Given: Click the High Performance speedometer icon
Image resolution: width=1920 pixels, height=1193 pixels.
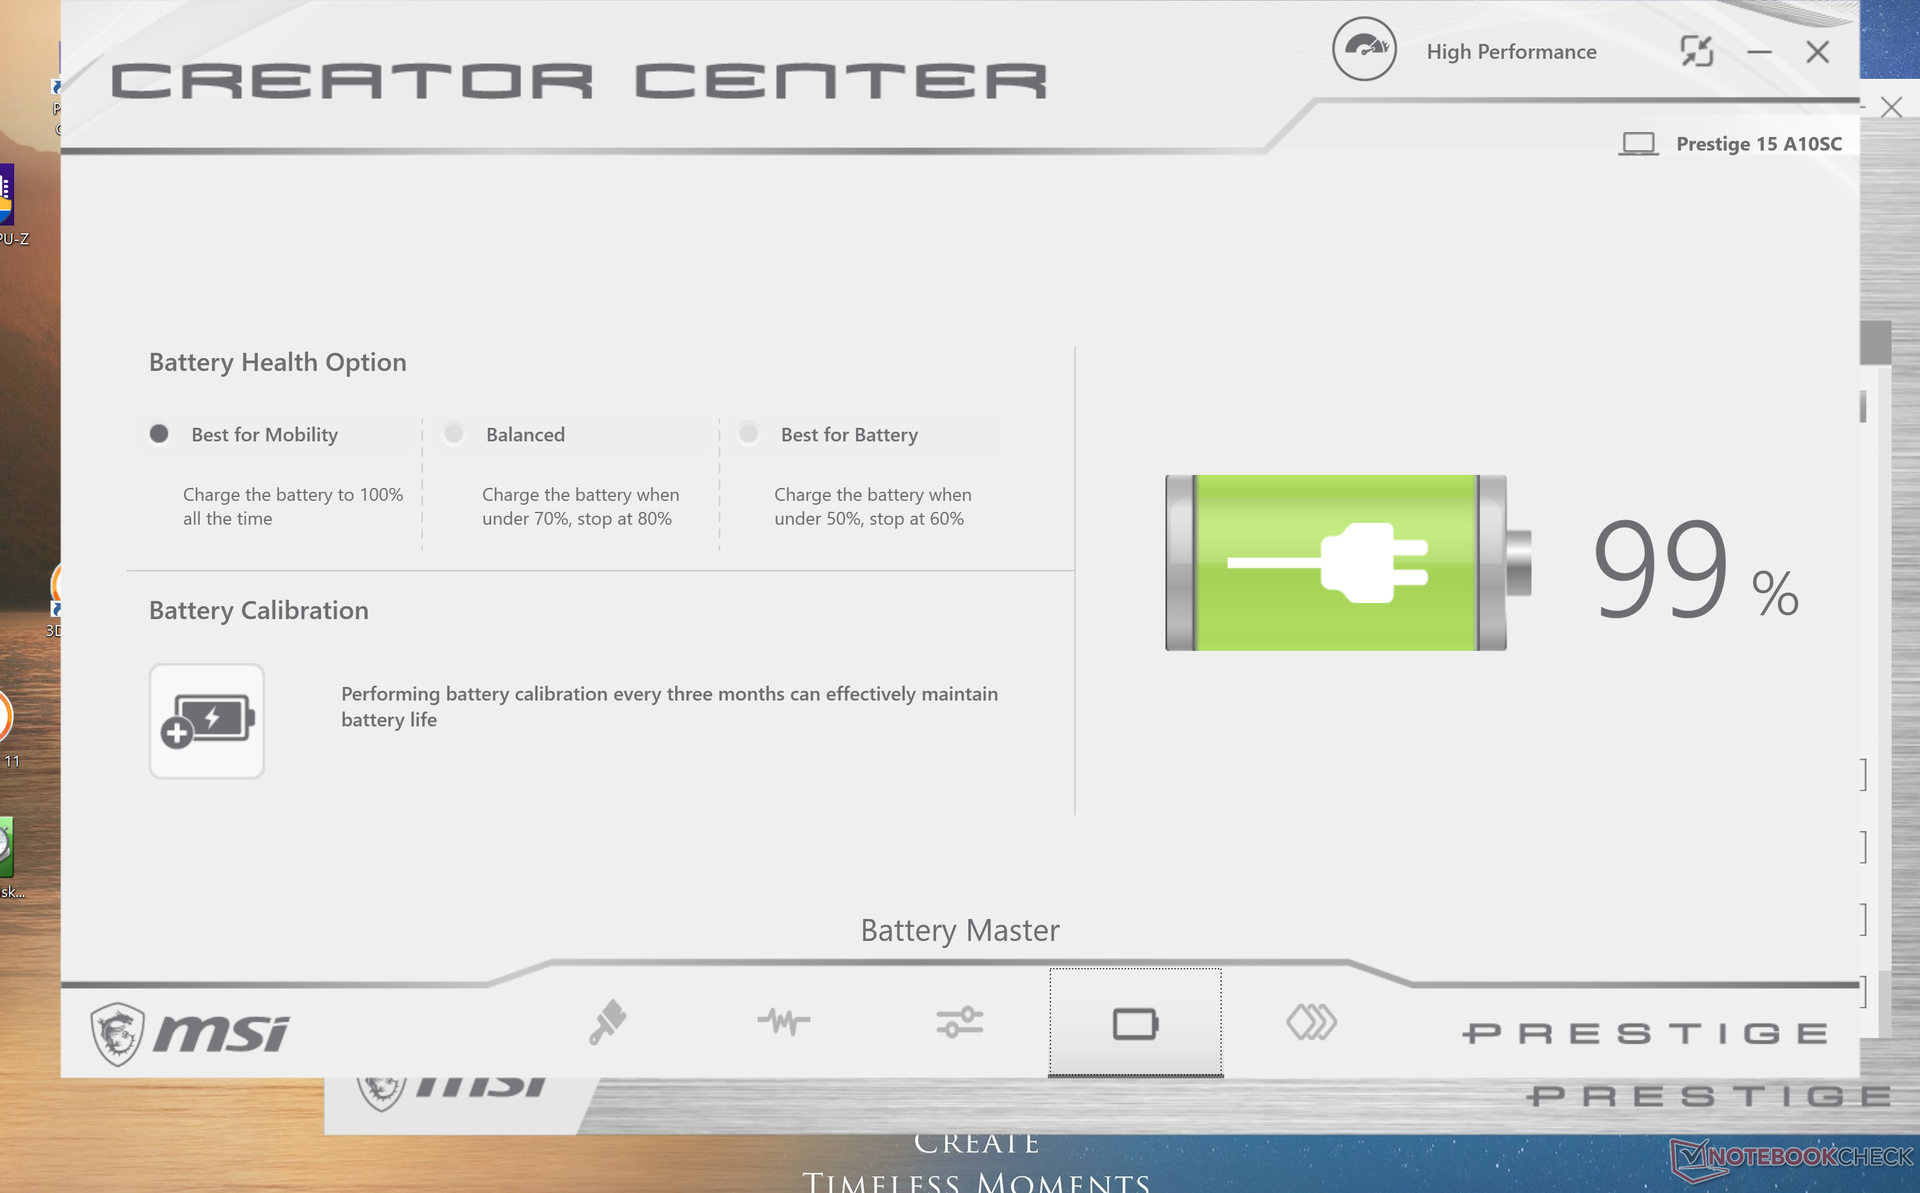Looking at the screenshot, I should point(1364,50).
